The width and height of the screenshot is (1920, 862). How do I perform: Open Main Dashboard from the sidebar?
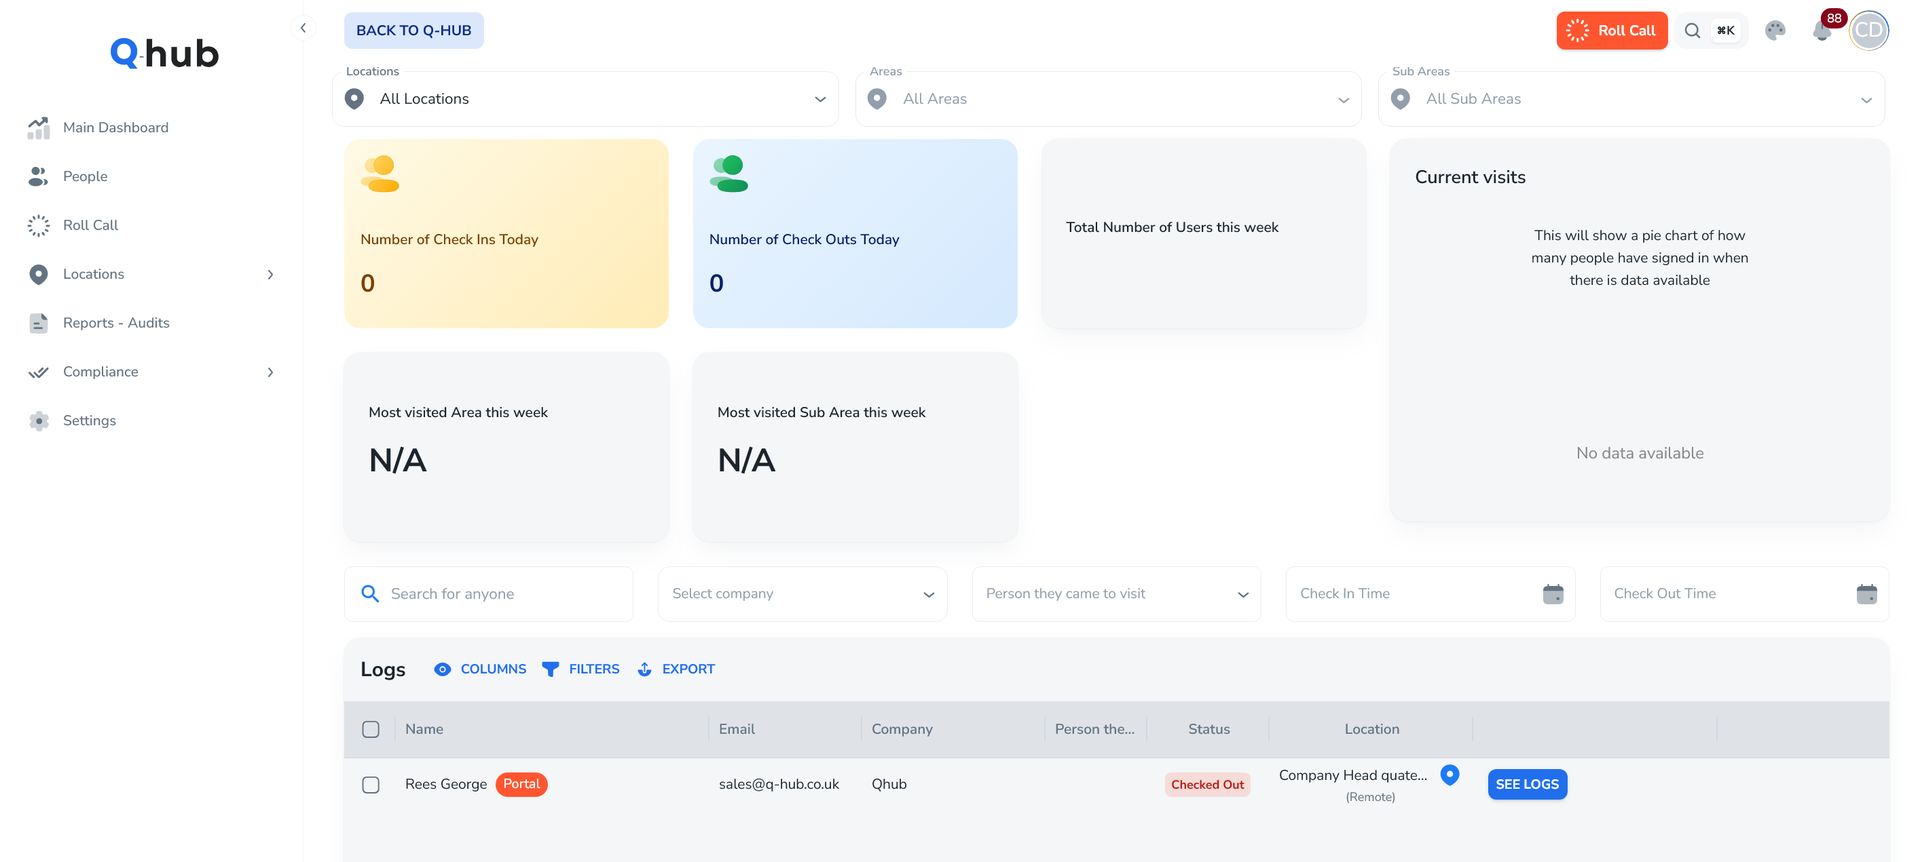(x=151, y=127)
